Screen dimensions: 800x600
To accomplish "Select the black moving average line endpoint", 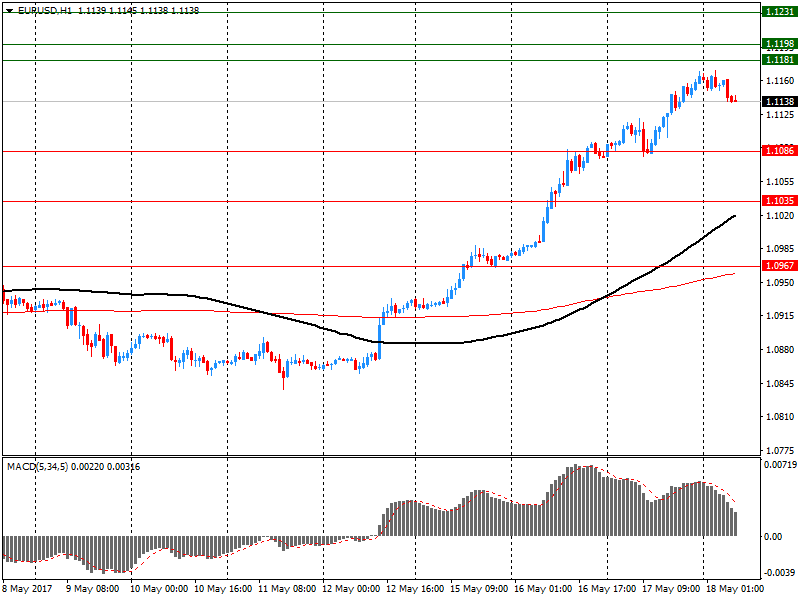I will tap(734, 216).
